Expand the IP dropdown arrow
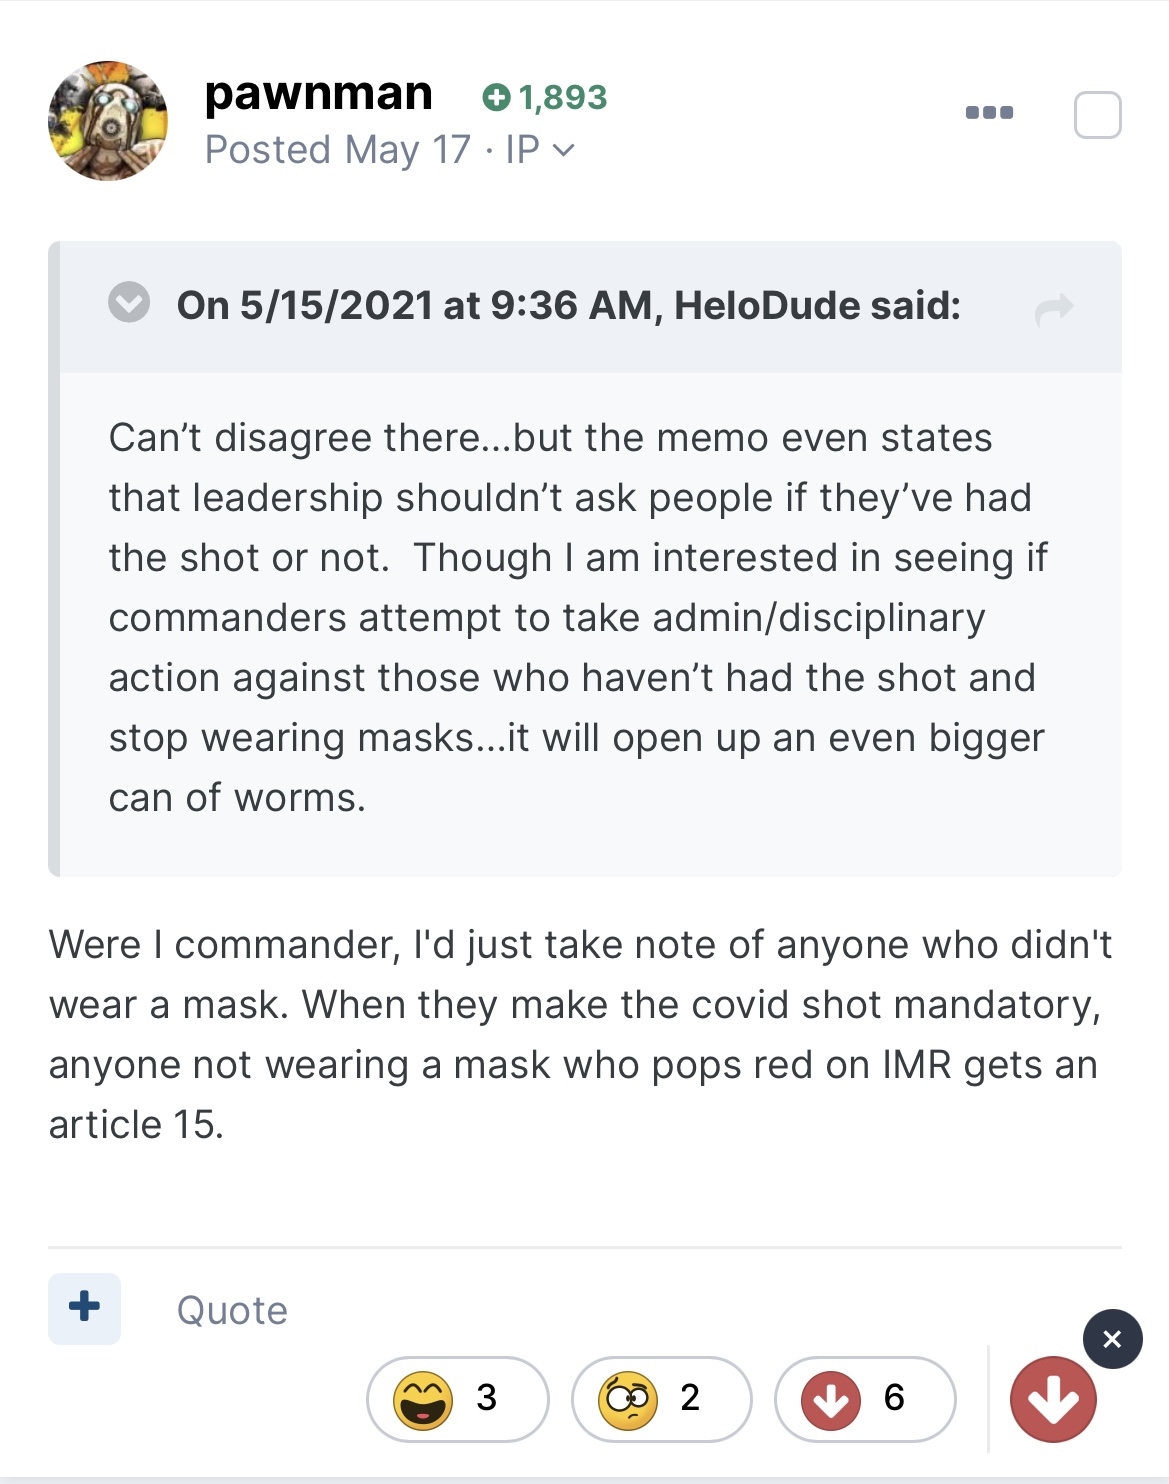 coord(564,151)
